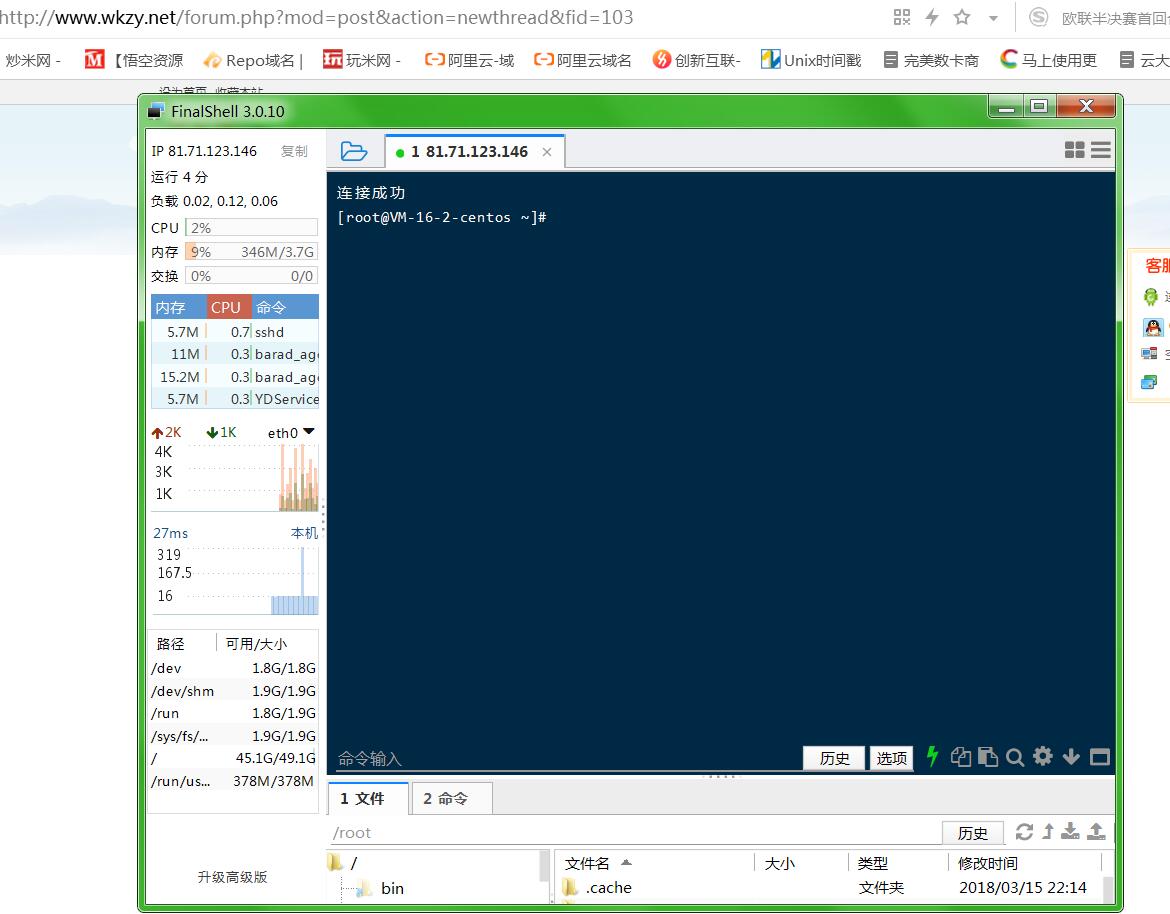Image resolution: width=1170 pixels, height=914 pixels.
Task: Switch to grid layout view icon
Action: click(1075, 150)
